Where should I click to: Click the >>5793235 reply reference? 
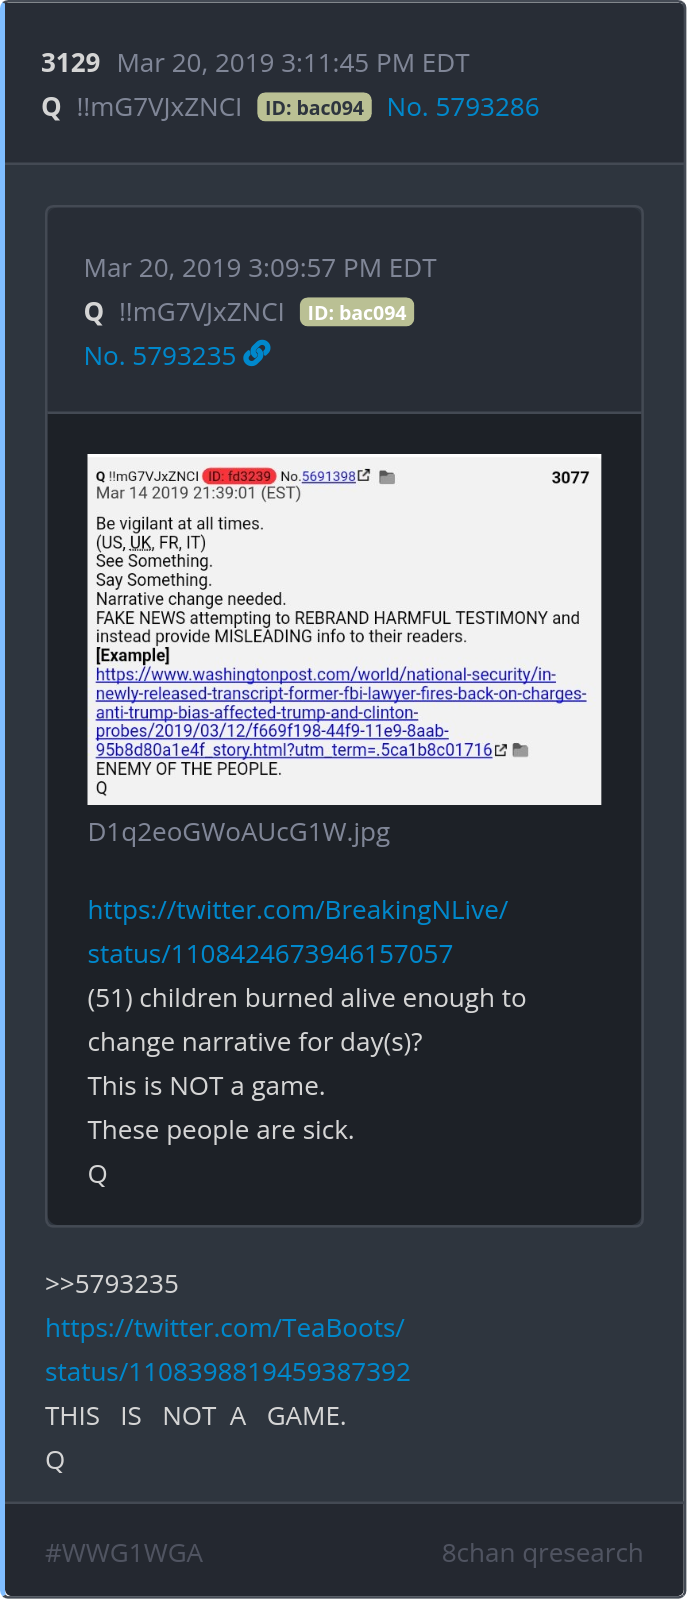112,1284
